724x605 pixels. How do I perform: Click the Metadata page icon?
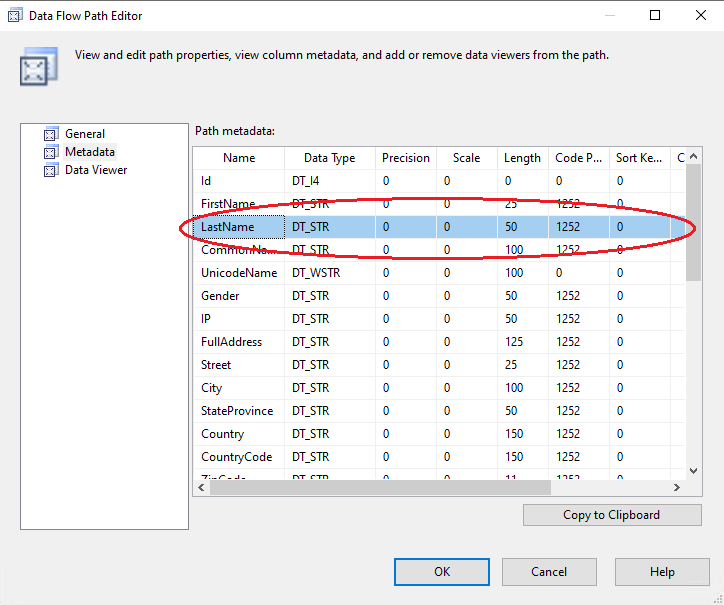point(51,152)
